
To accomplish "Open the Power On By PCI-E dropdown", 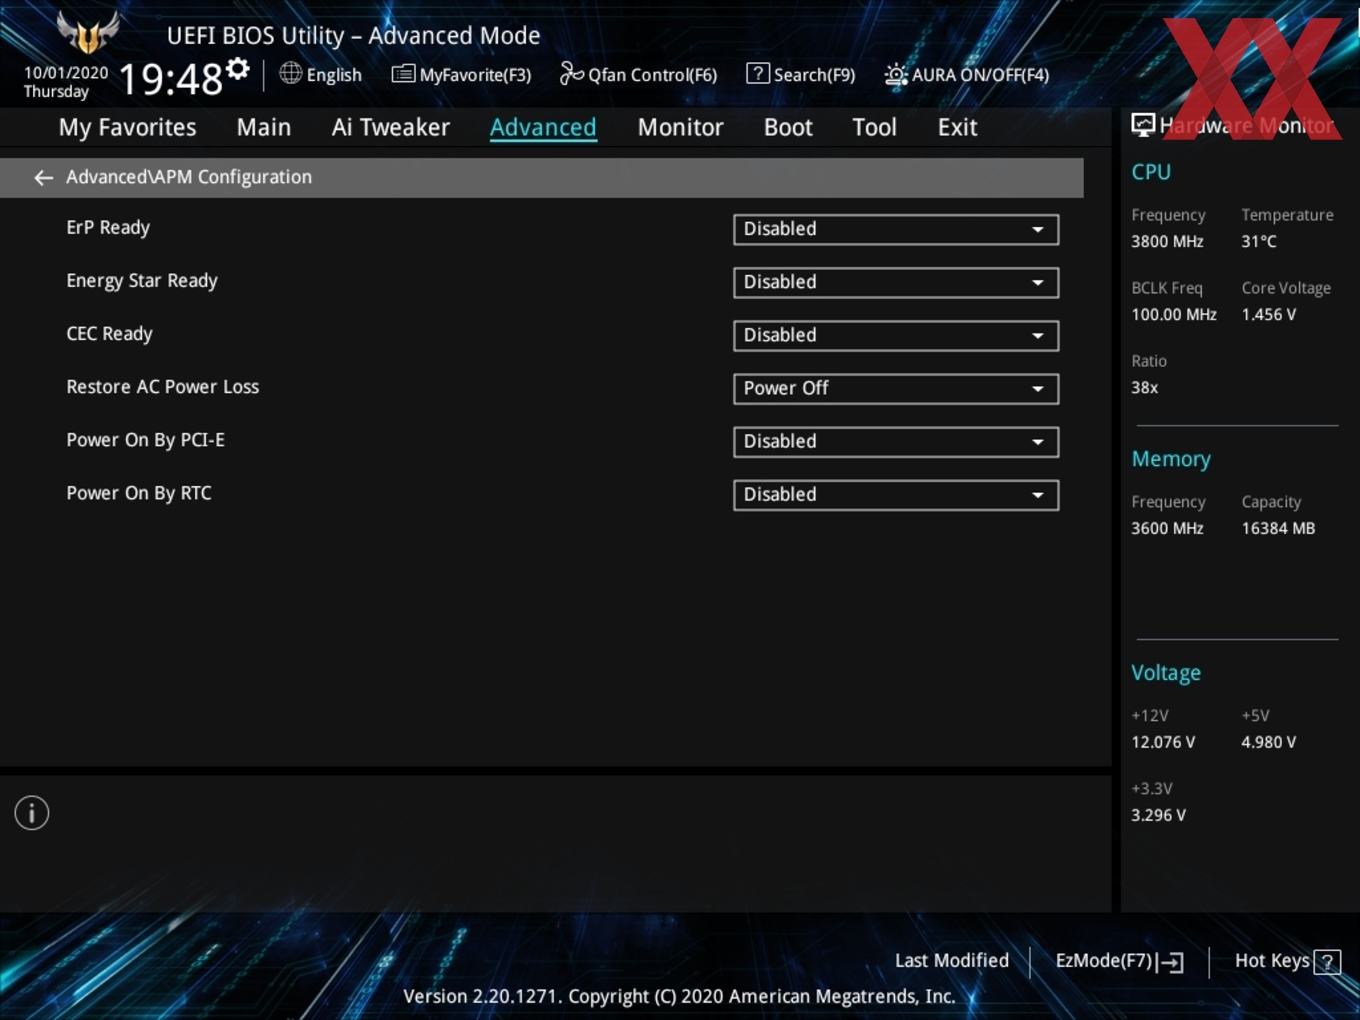I will [x=896, y=441].
